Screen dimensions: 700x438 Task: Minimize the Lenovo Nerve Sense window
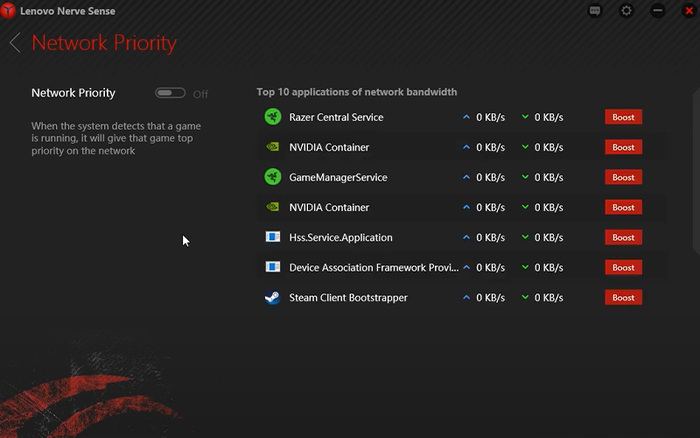(x=658, y=10)
